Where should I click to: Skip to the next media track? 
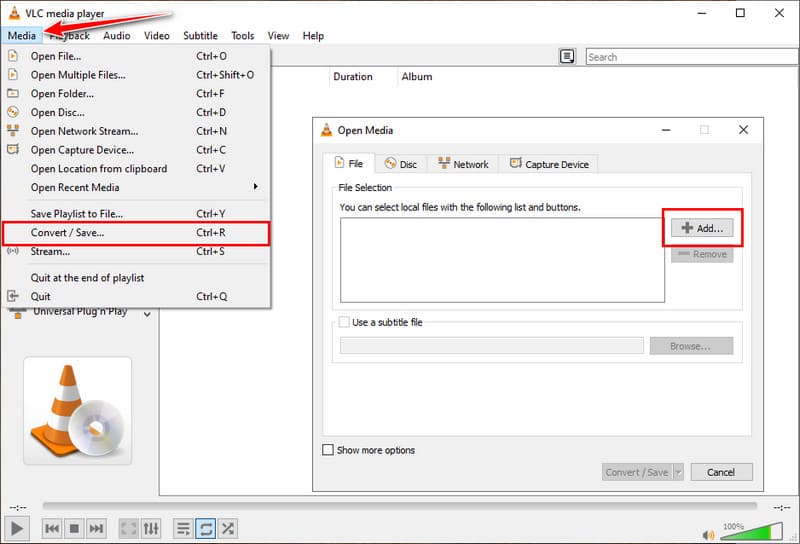(x=96, y=528)
